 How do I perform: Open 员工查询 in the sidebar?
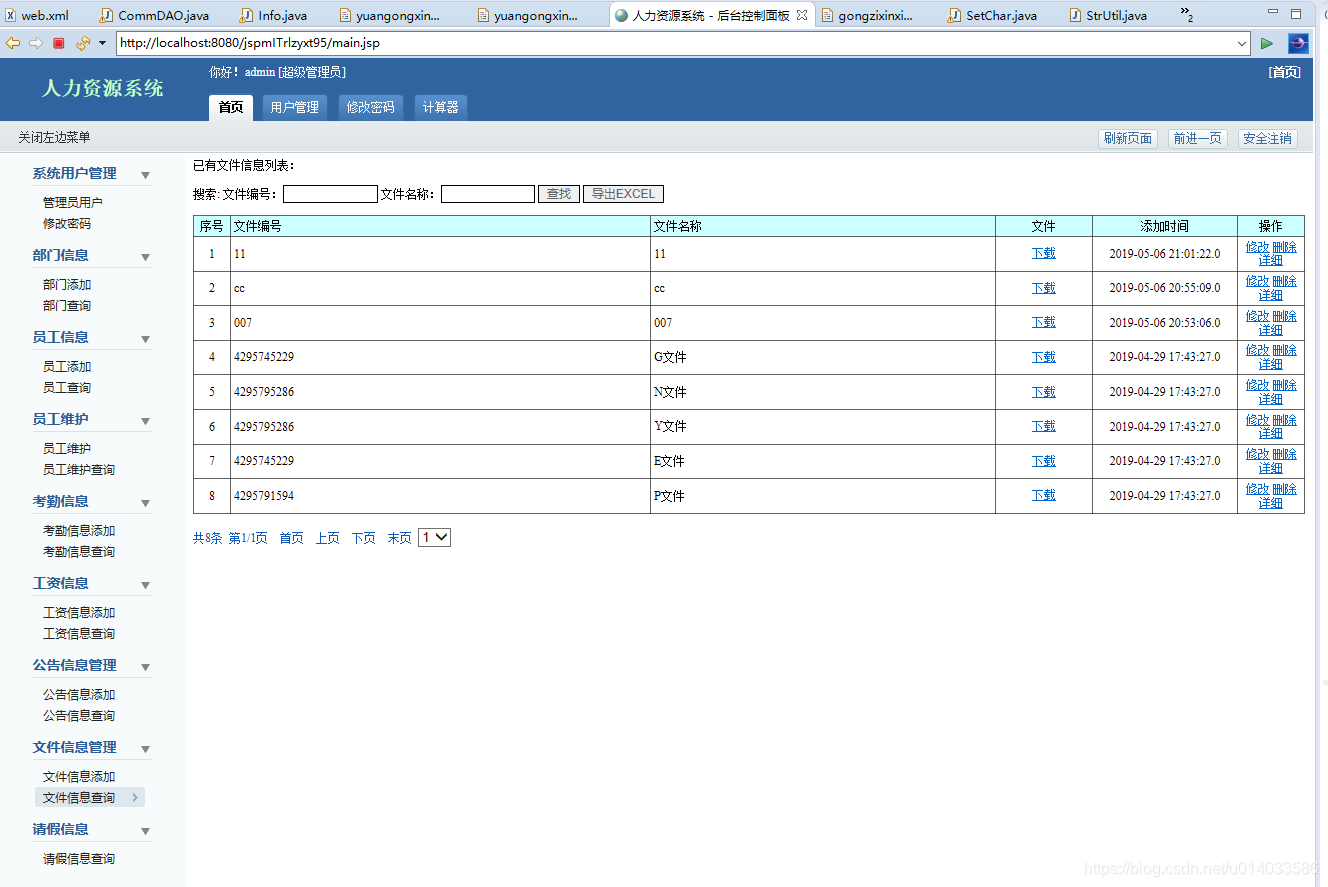tap(67, 388)
